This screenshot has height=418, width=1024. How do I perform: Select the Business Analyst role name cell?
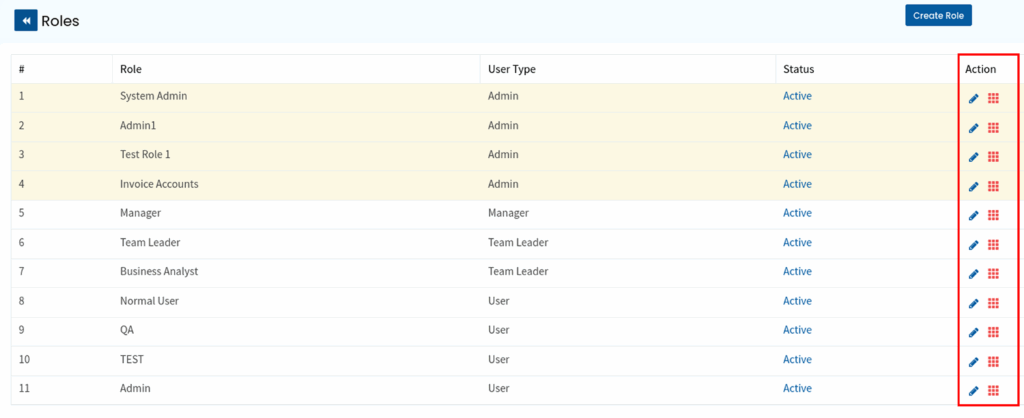point(159,271)
